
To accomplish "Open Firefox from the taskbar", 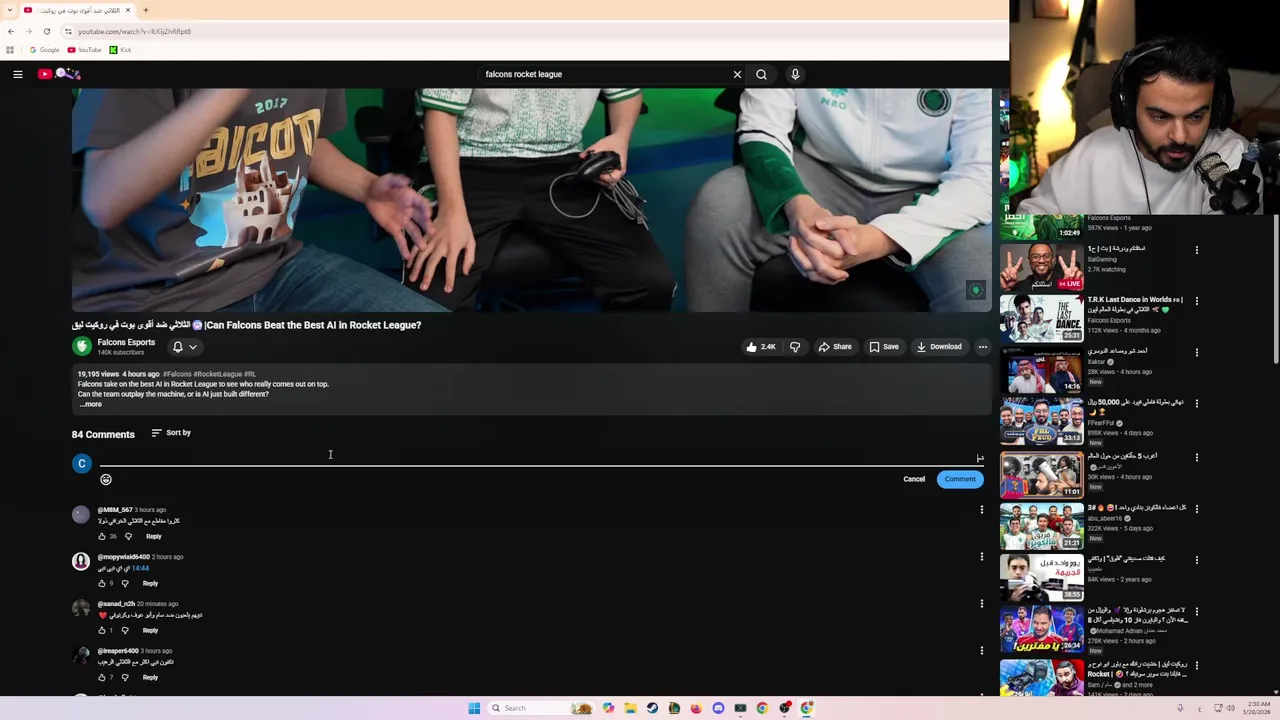I will (x=696, y=708).
